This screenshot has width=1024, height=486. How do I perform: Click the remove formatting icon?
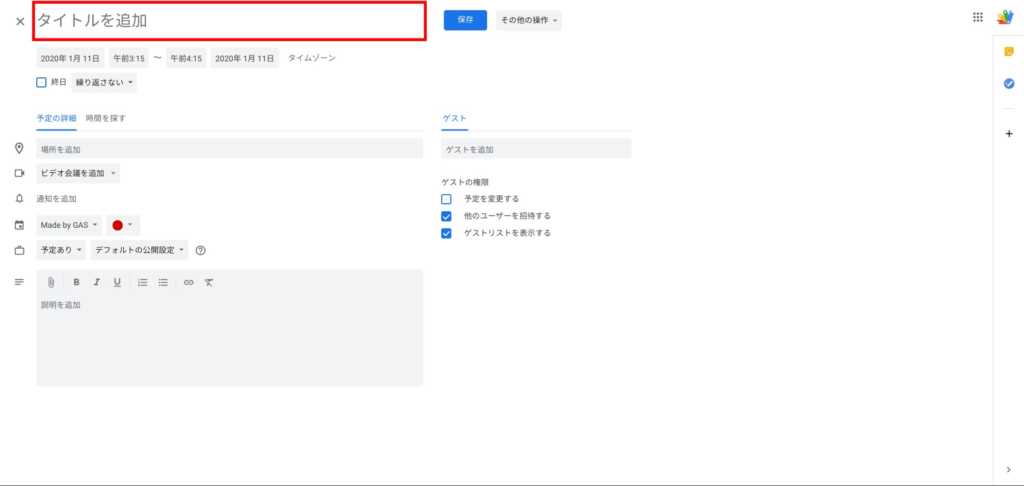click(208, 283)
